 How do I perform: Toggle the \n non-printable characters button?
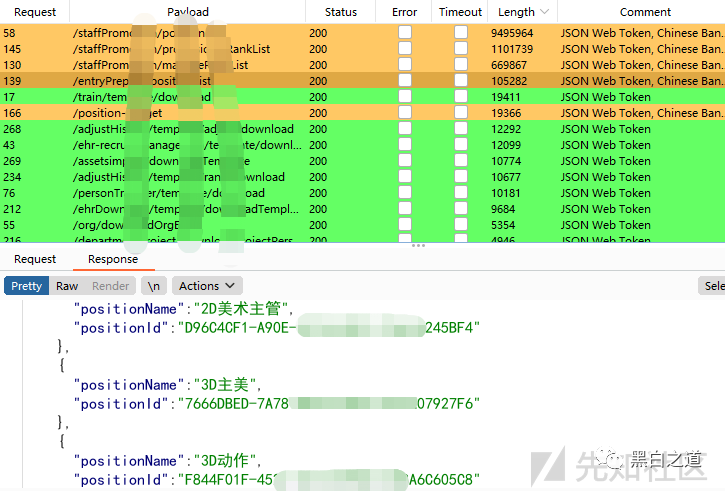pos(154,286)
